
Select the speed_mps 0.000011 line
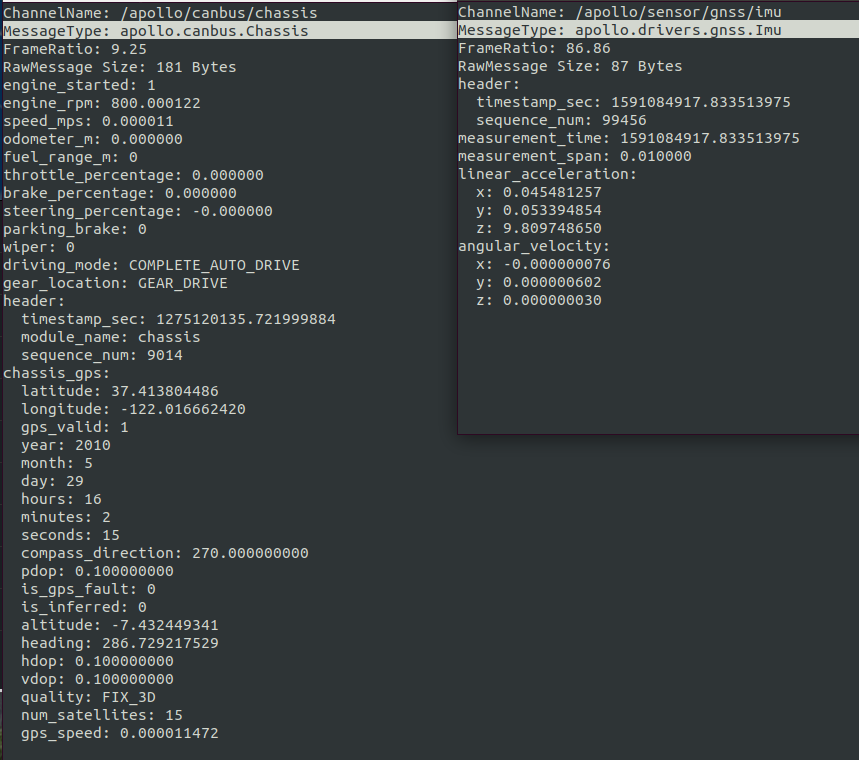pos(88,121)
